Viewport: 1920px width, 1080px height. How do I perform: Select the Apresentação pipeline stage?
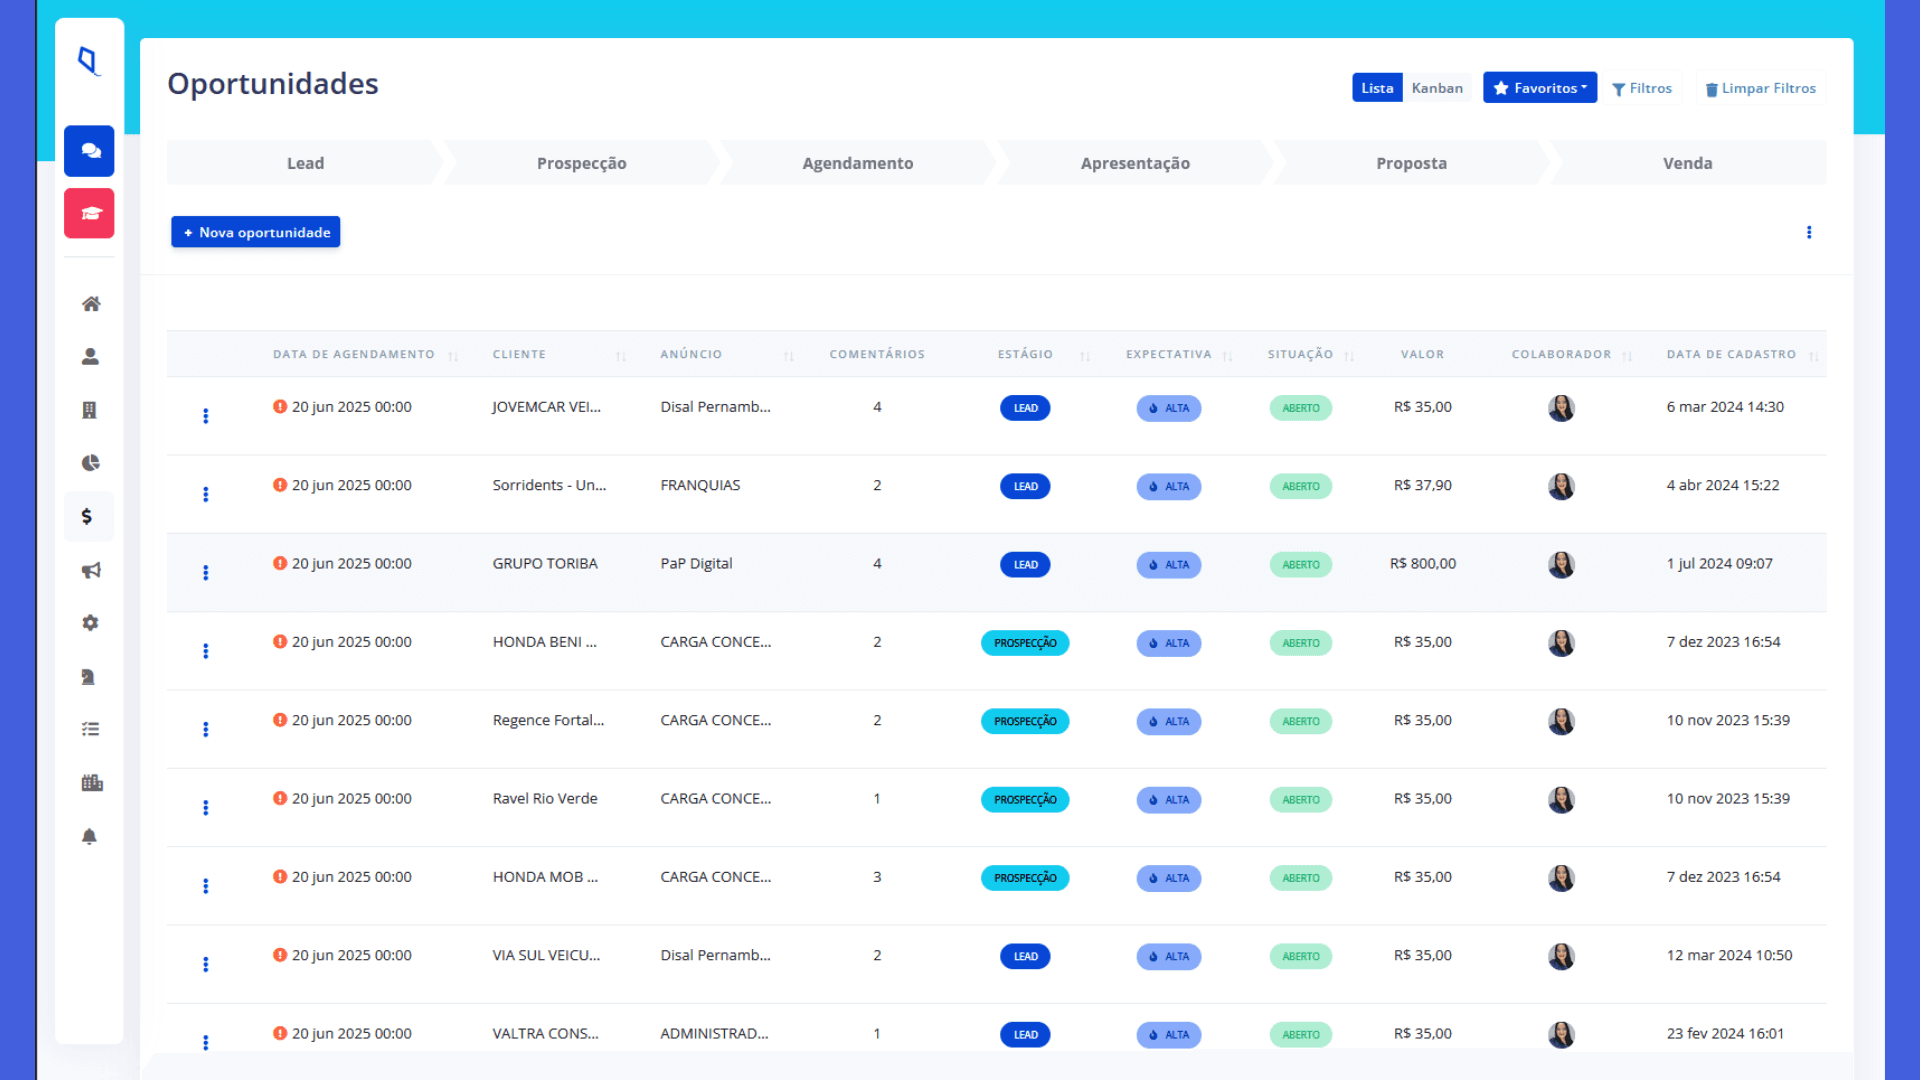[x=1135, y=163]
